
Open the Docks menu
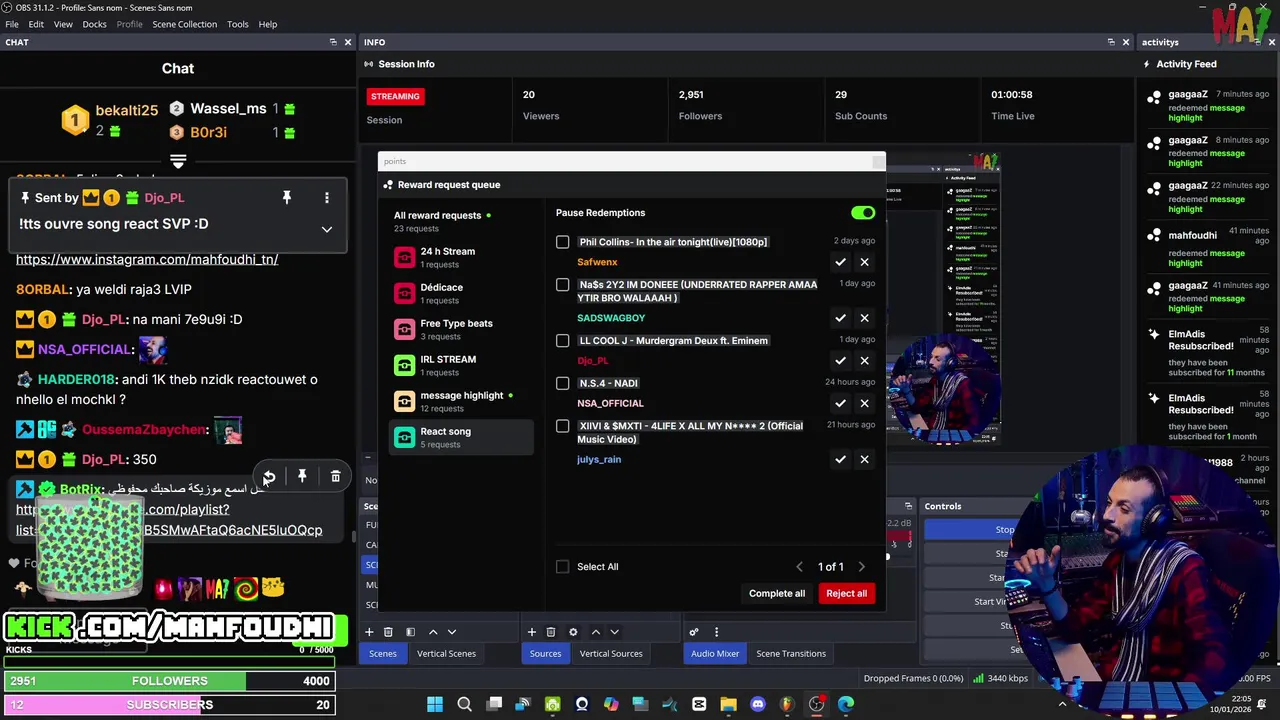[x=94, y=24]
